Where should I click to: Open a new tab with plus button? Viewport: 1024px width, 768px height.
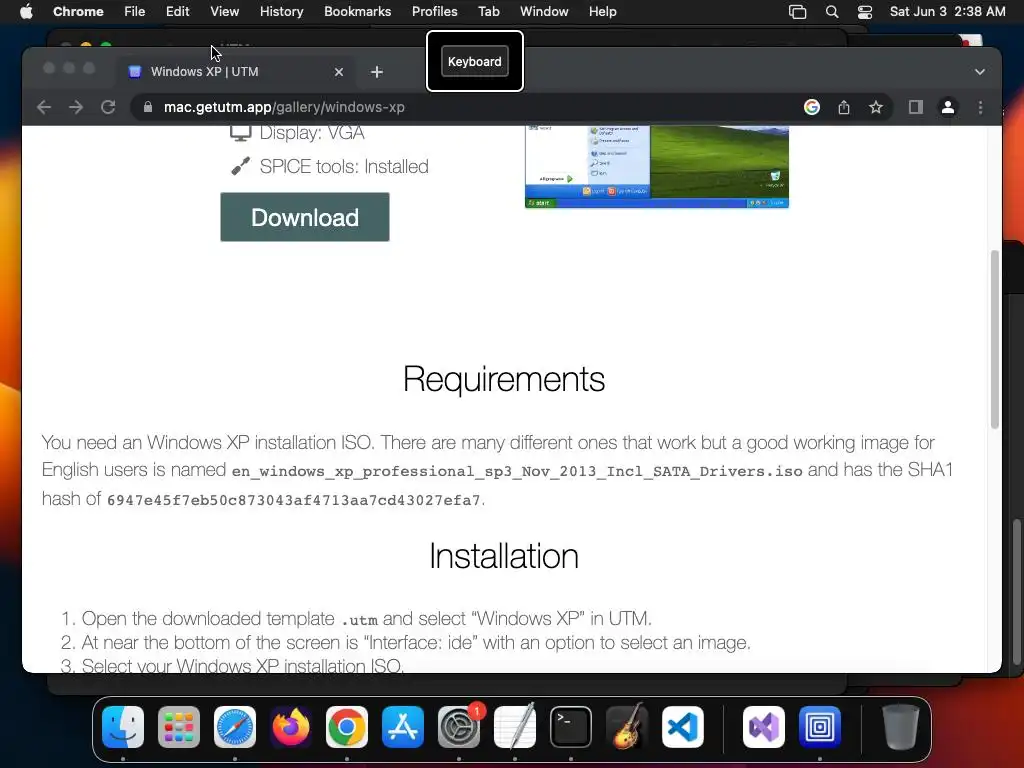377,72
